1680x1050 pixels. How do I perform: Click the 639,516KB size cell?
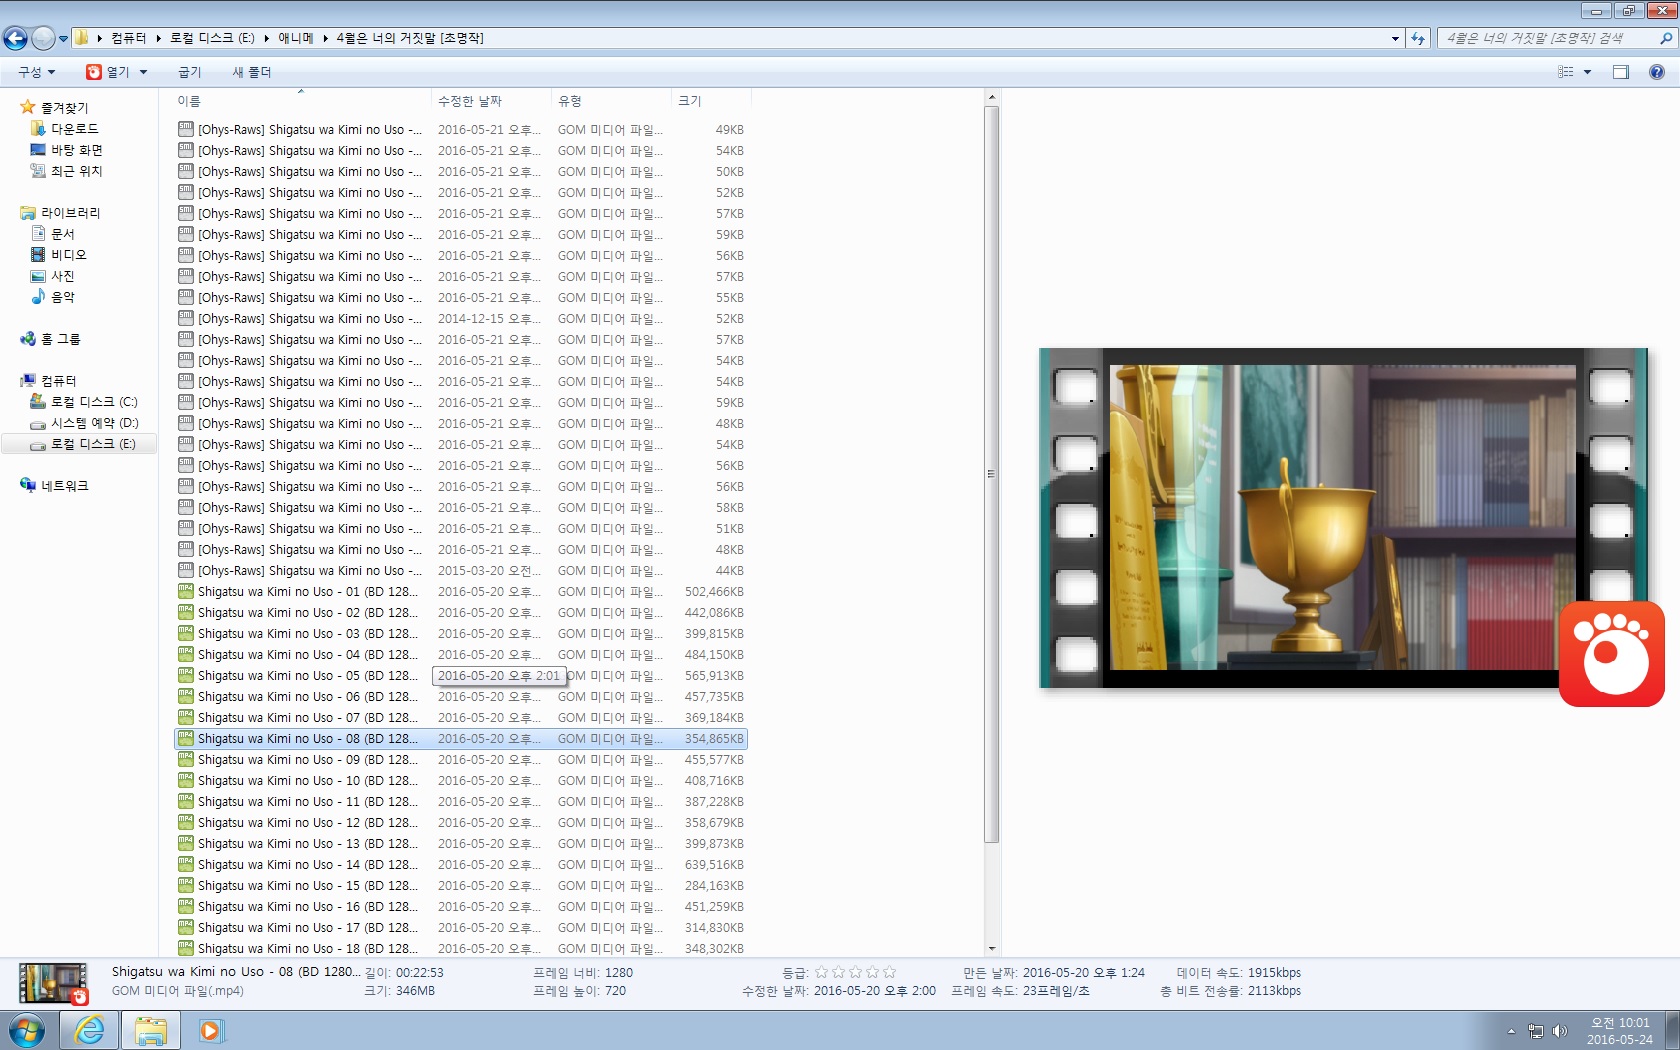[x=714, y=864]
